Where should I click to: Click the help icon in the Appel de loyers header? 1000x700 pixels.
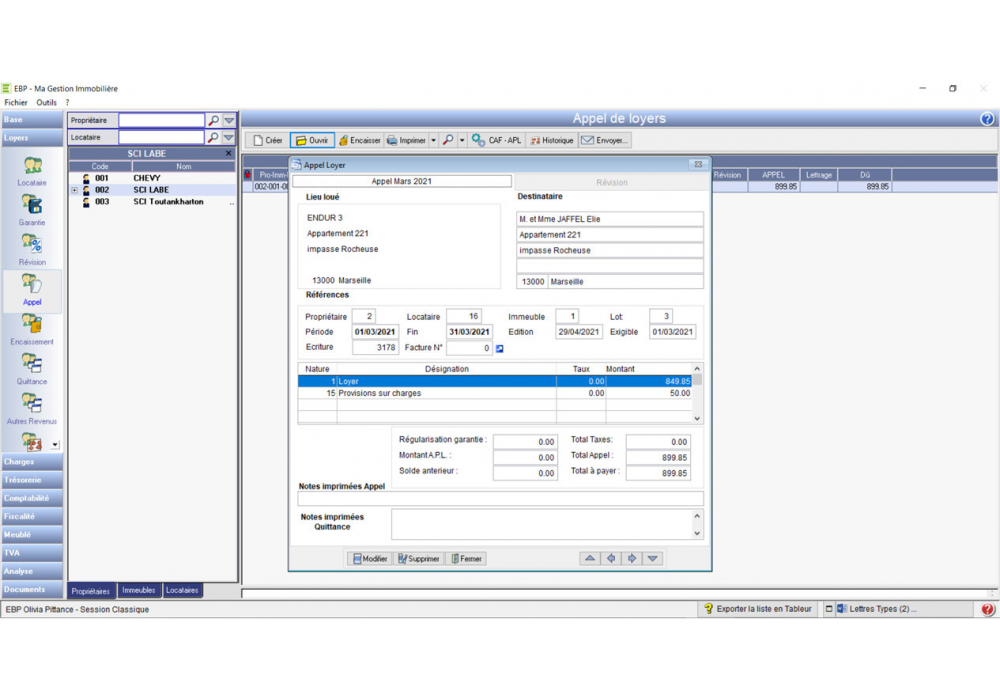[x=988, y=119]
